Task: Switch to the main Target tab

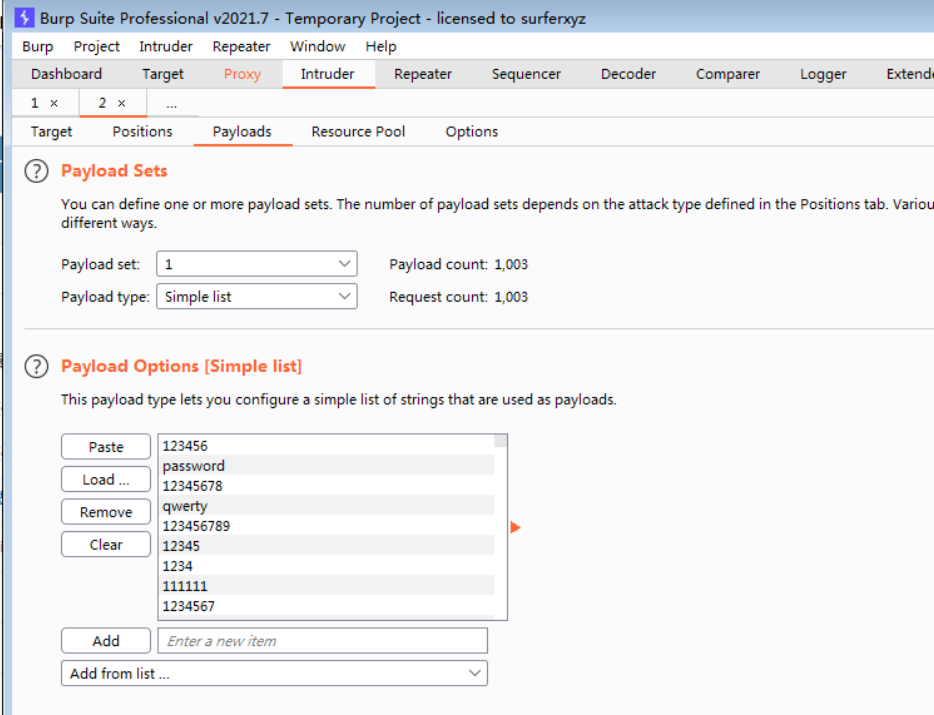Action: (163, 74)
